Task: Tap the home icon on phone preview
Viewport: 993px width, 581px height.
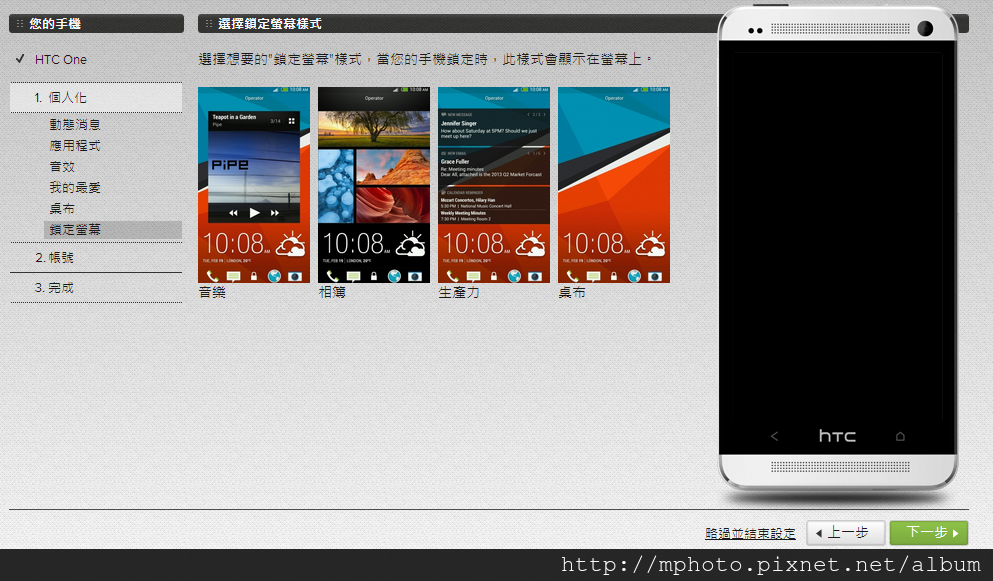Action: (900, 436)
